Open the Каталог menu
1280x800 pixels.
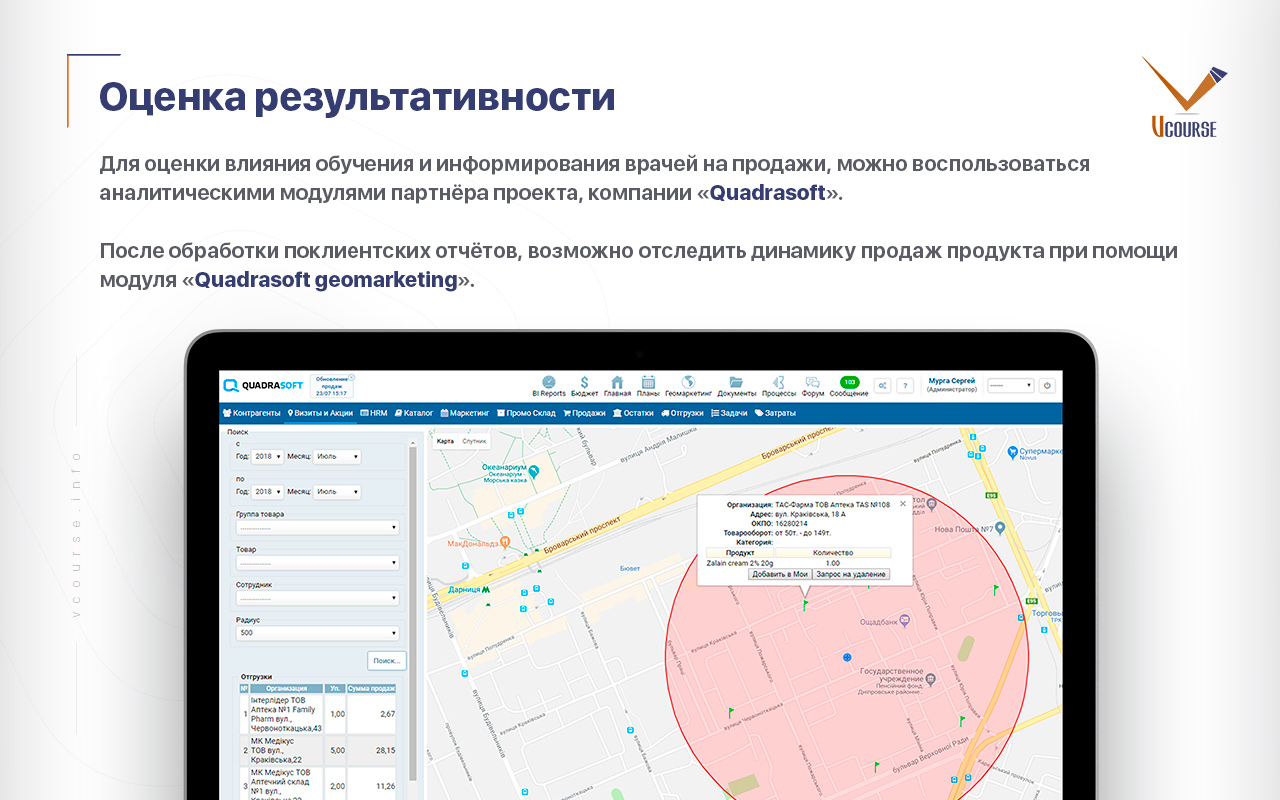coord(414,413)
